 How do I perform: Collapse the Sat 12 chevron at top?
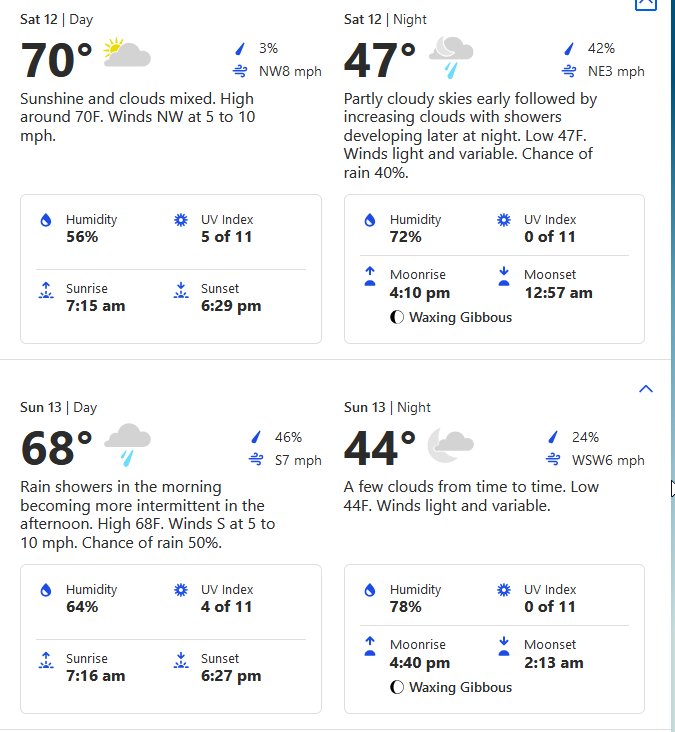point(646,4)
